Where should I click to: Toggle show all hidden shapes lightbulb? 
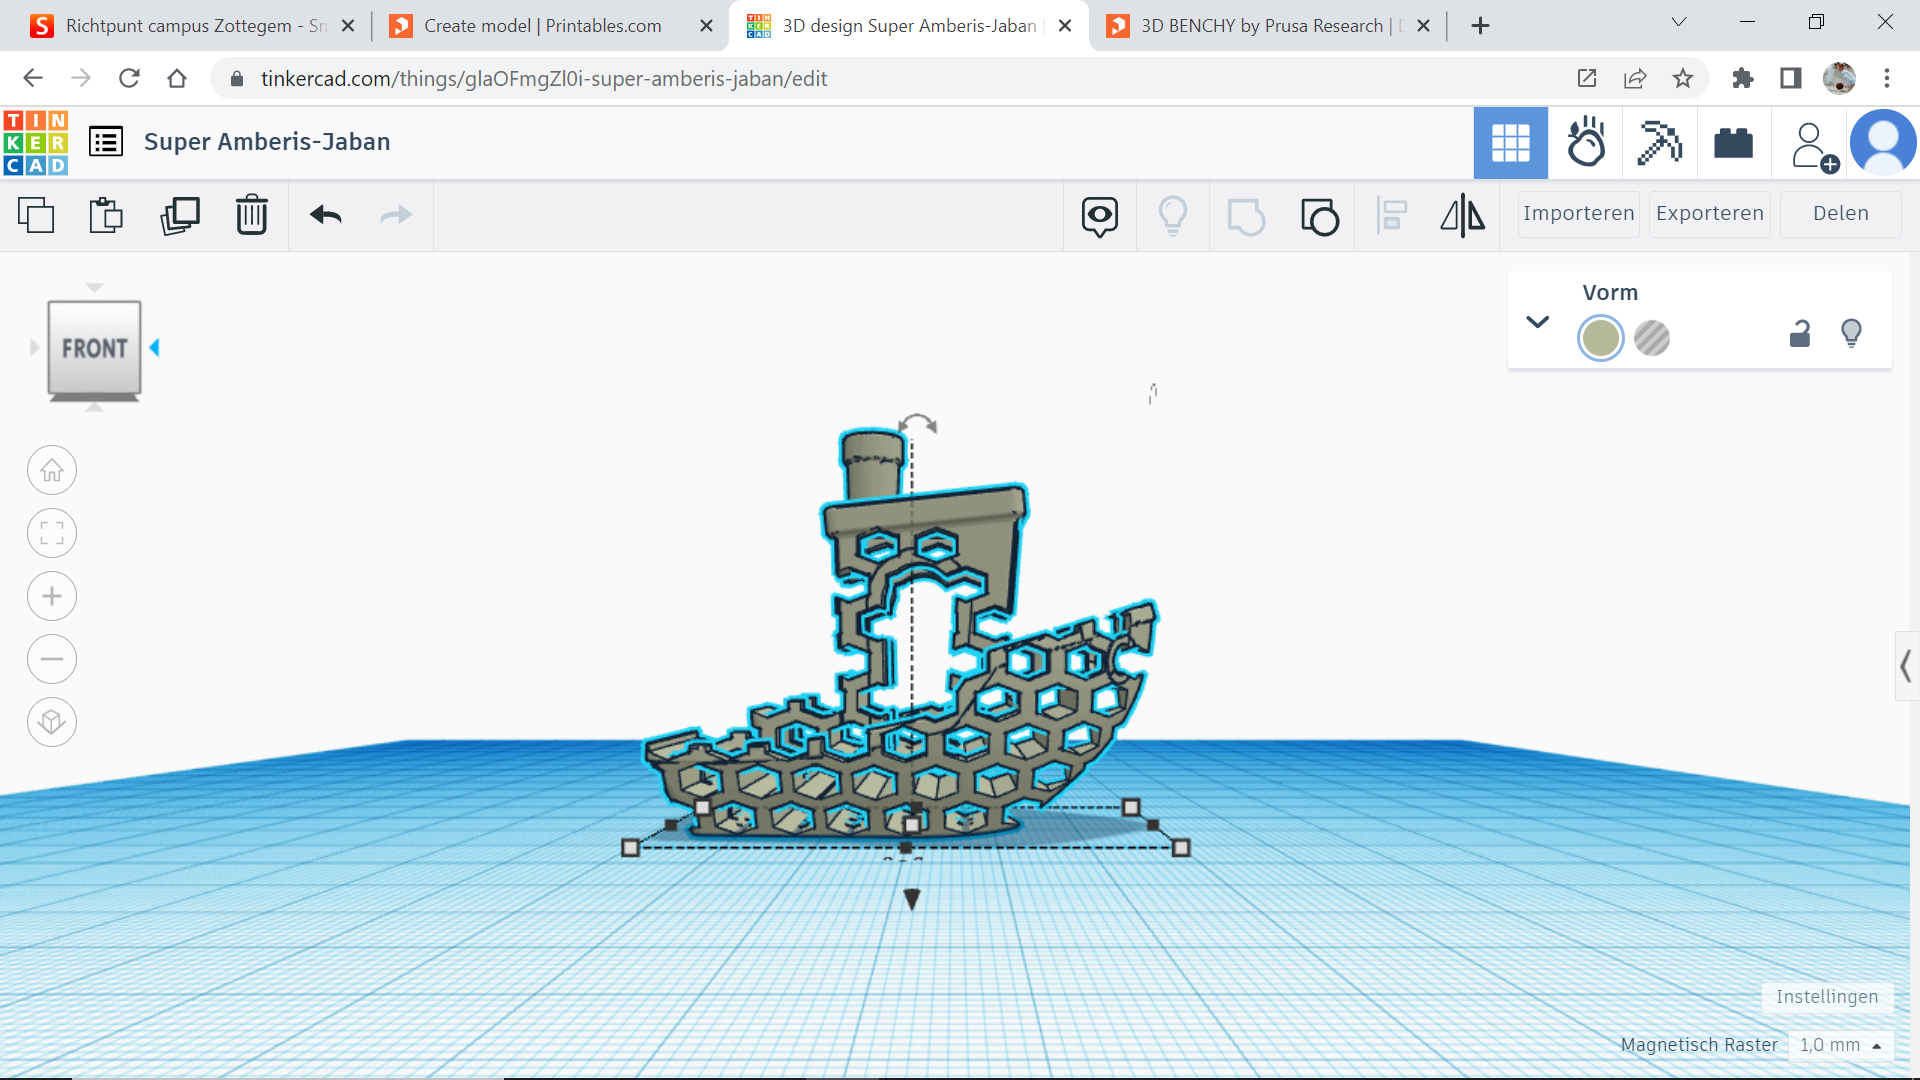coord(1173,216)
